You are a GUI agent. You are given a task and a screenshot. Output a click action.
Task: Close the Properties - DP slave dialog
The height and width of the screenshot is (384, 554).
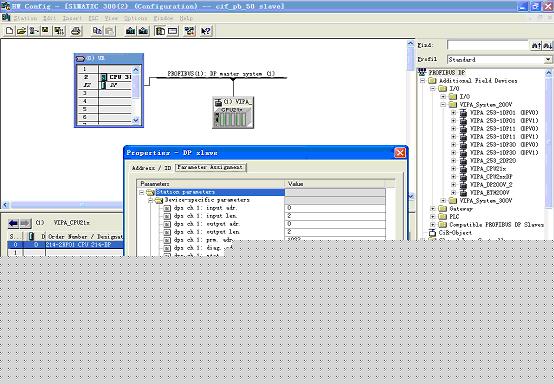point(400,153)
